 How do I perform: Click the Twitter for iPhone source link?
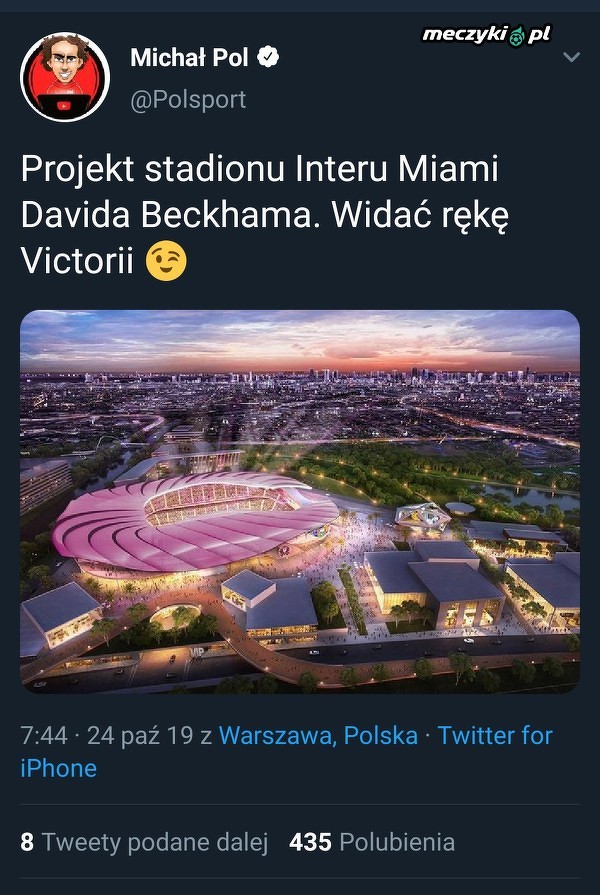click(495, 735)
